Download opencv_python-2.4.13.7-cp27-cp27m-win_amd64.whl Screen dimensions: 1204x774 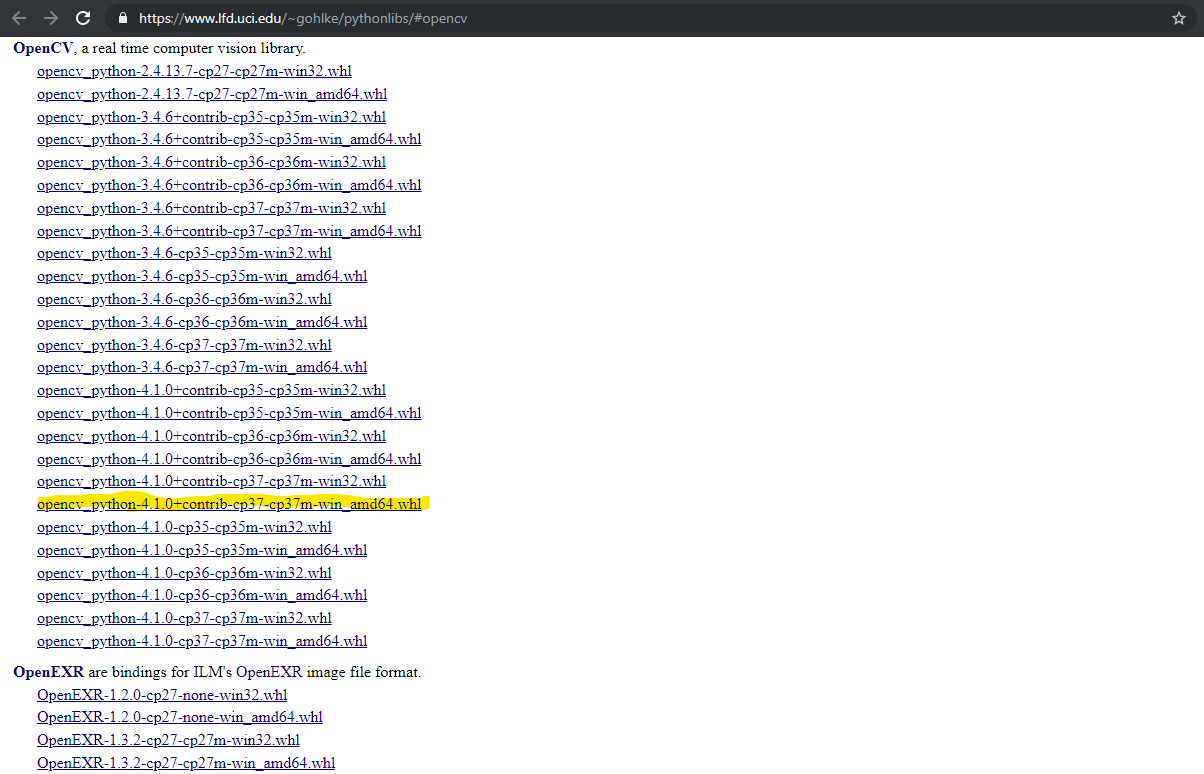(x=212, y=94)
